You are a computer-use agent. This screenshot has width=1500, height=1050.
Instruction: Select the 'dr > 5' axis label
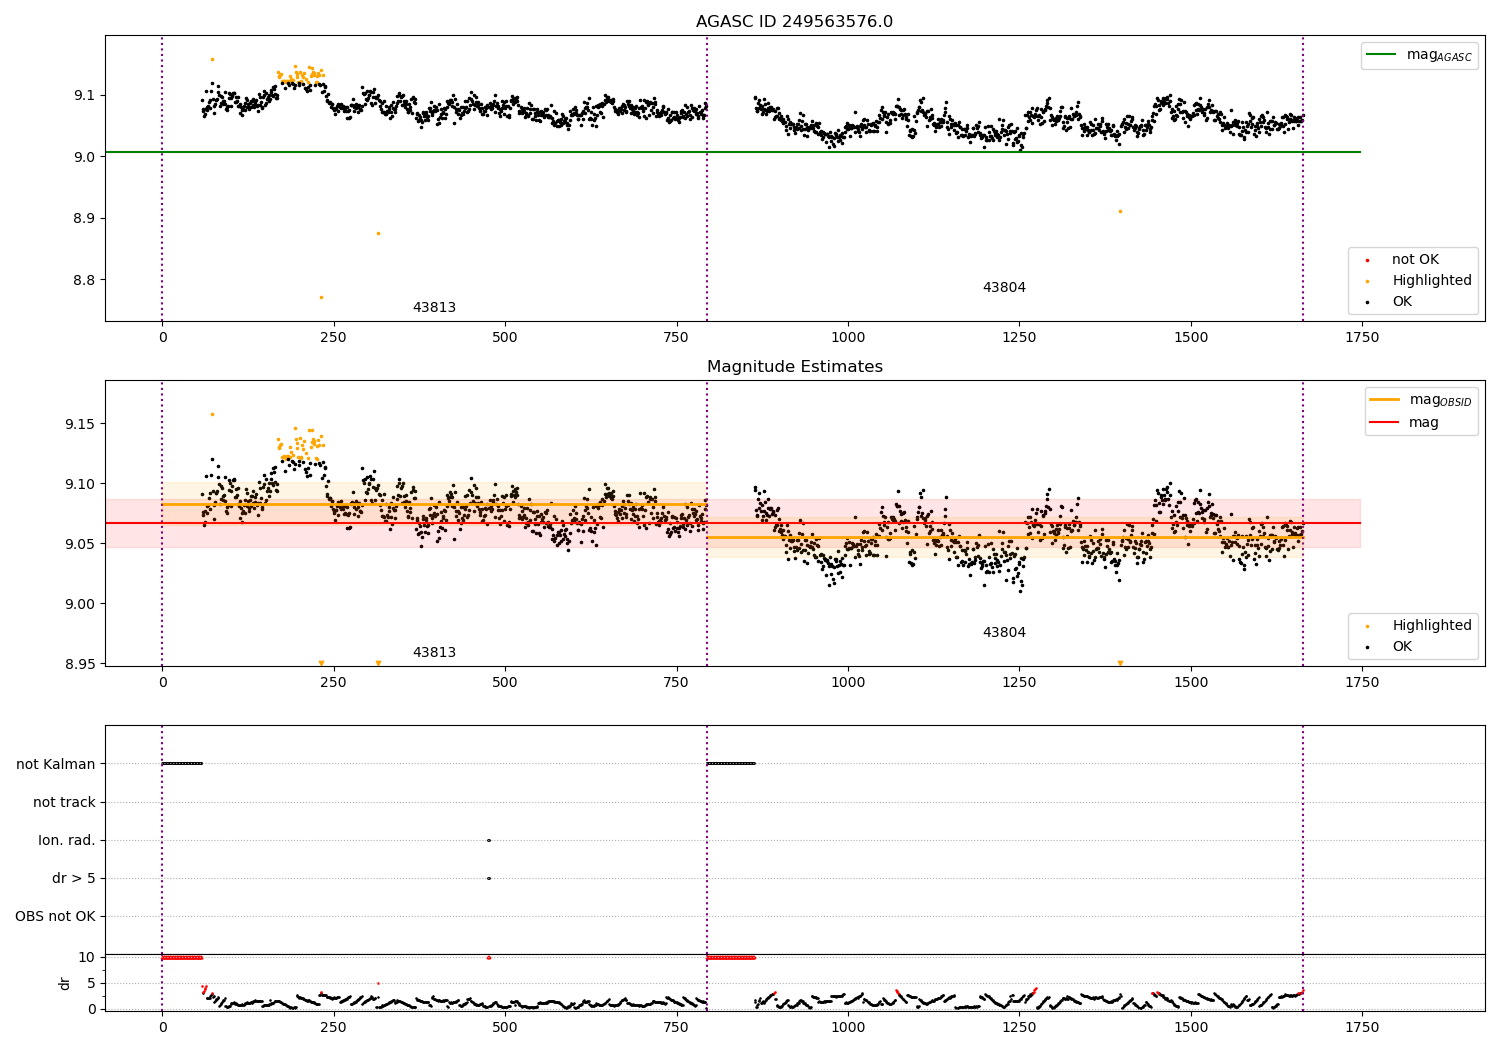(x=74, y=879)
